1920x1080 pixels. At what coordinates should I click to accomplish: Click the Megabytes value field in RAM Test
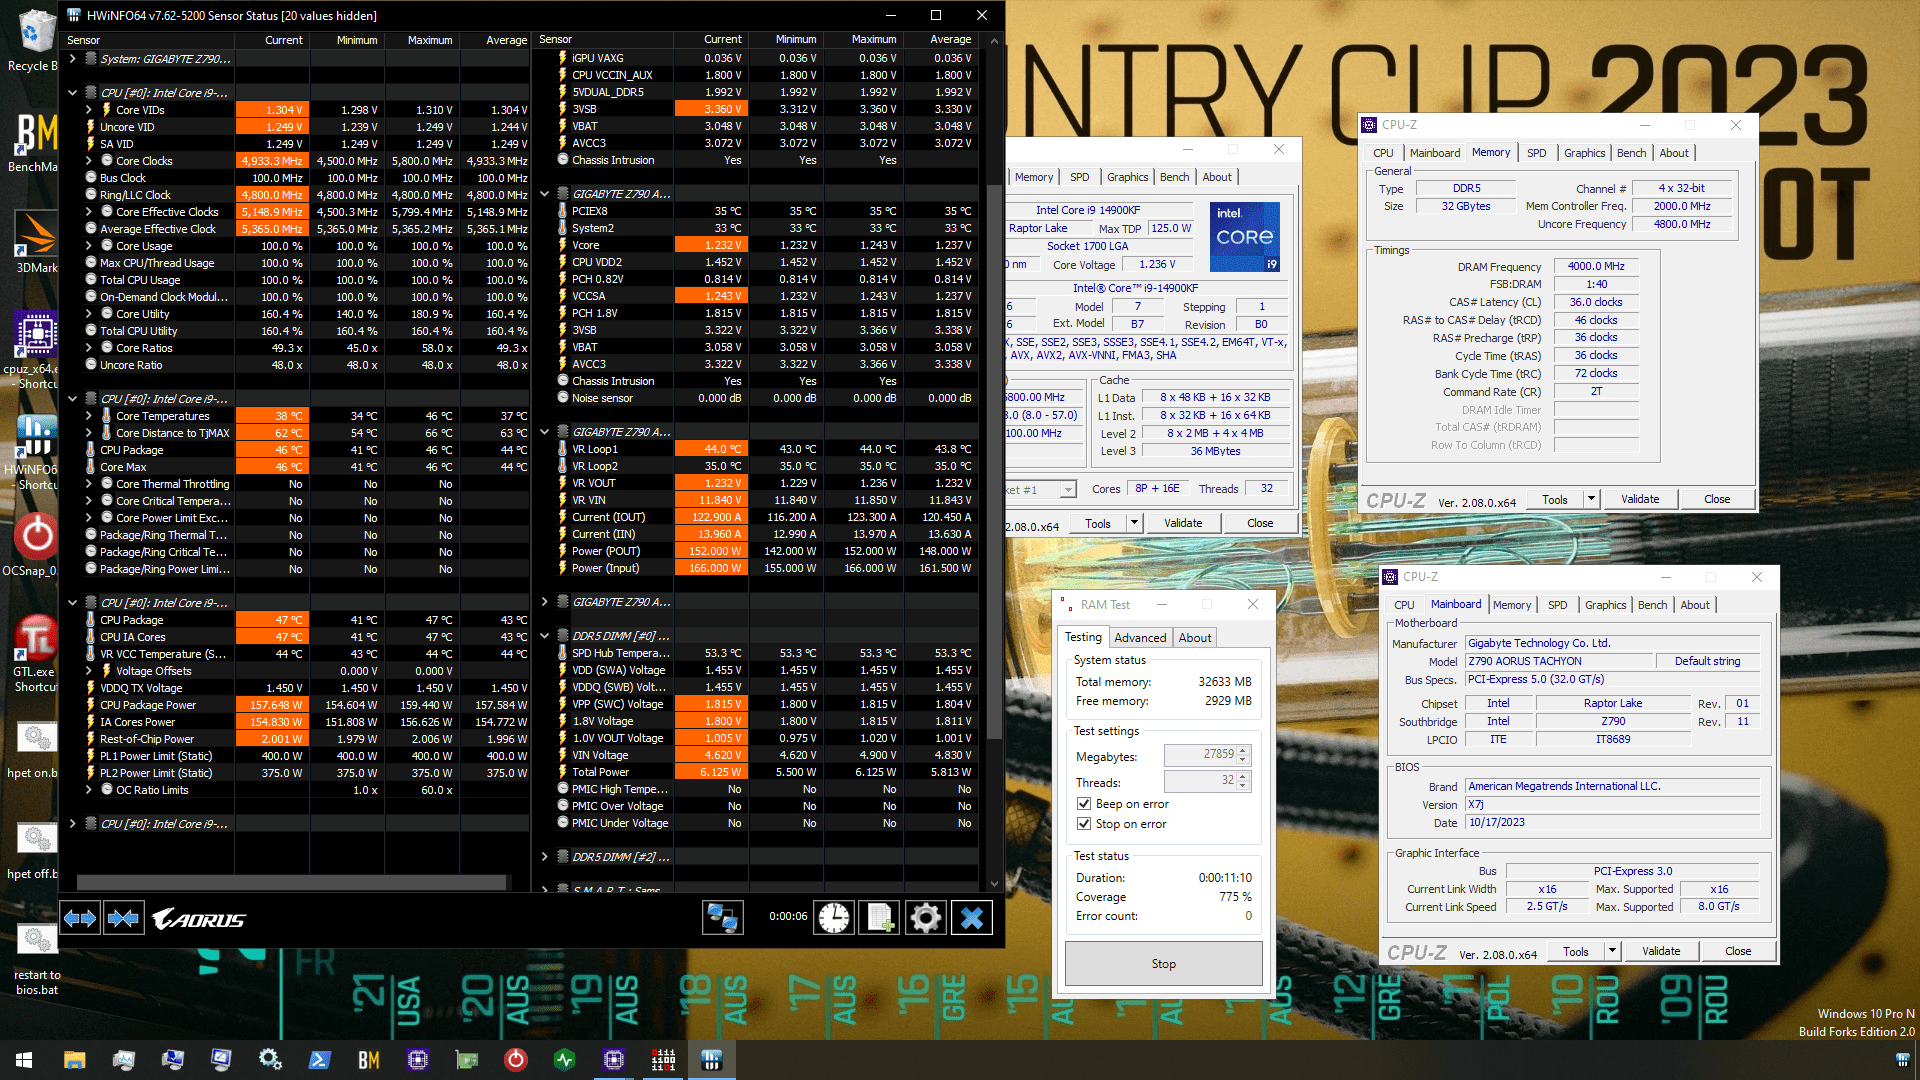pyautogui.click(x=1202, y=755)
